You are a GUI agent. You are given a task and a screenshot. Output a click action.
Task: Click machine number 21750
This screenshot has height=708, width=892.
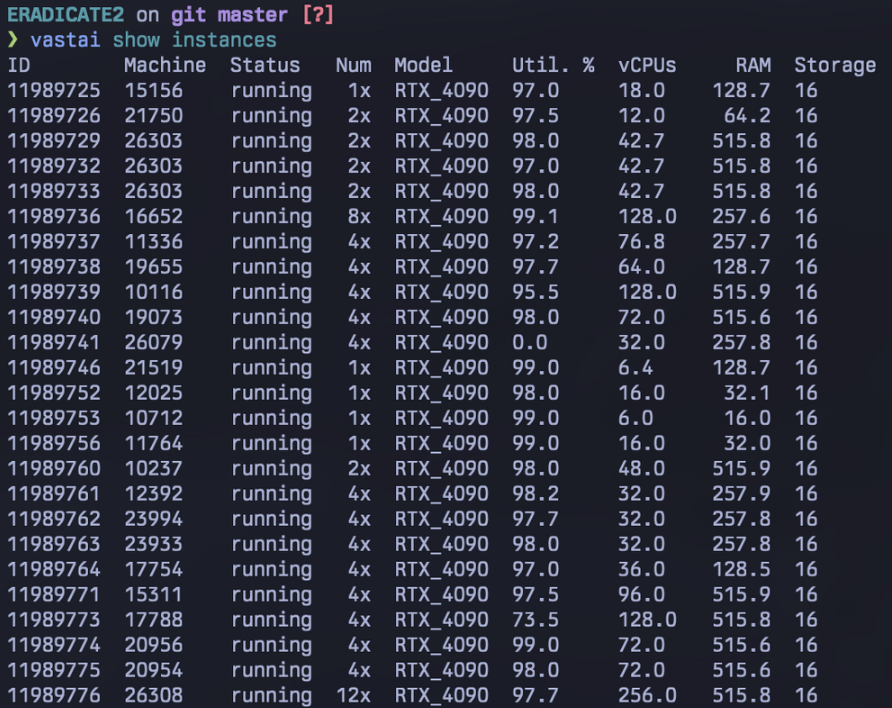click(x=154, y=115)
